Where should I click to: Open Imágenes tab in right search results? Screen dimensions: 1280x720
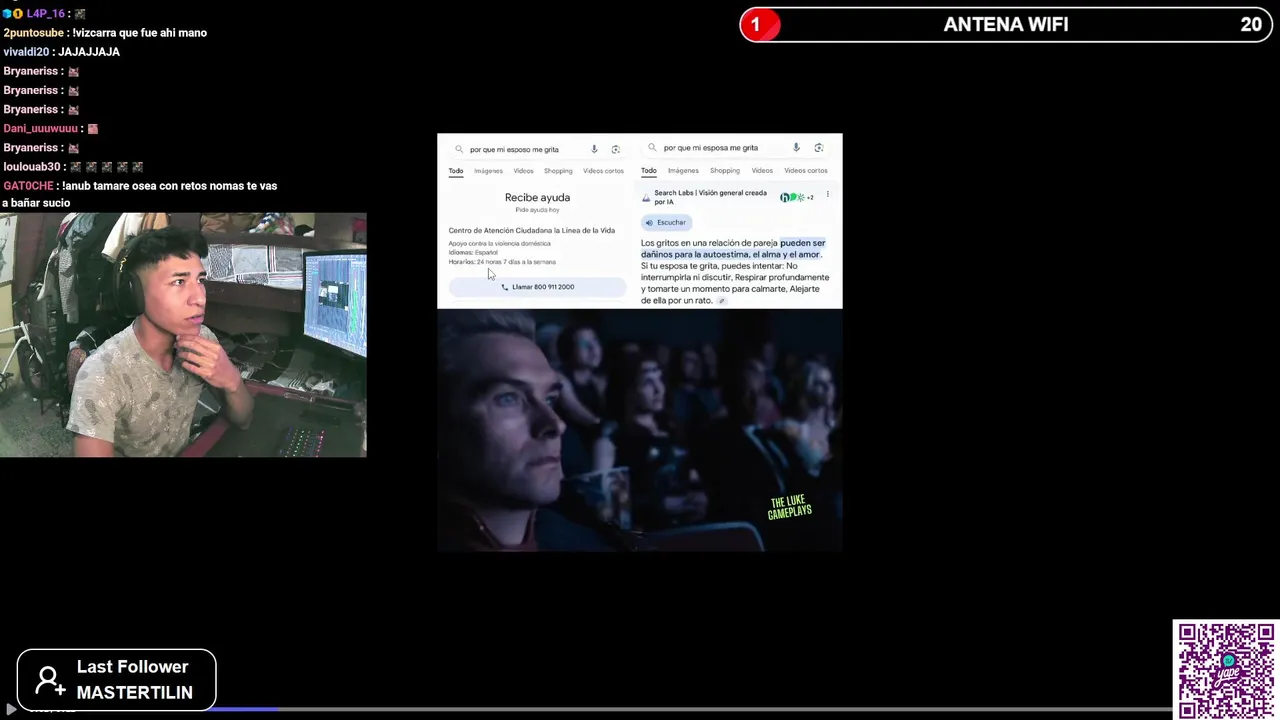pos(683,171)
